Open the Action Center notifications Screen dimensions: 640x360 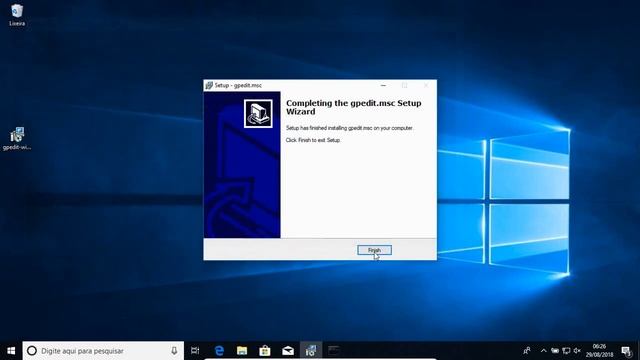627,351
